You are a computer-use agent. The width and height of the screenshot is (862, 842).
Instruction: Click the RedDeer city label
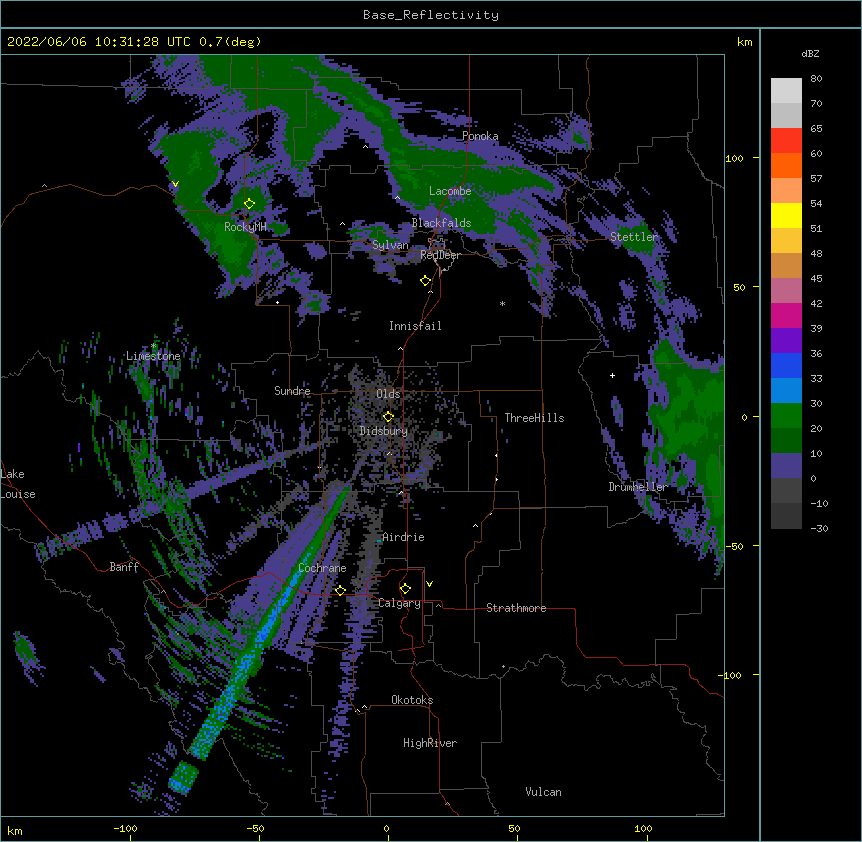click(x=440, y=255)
